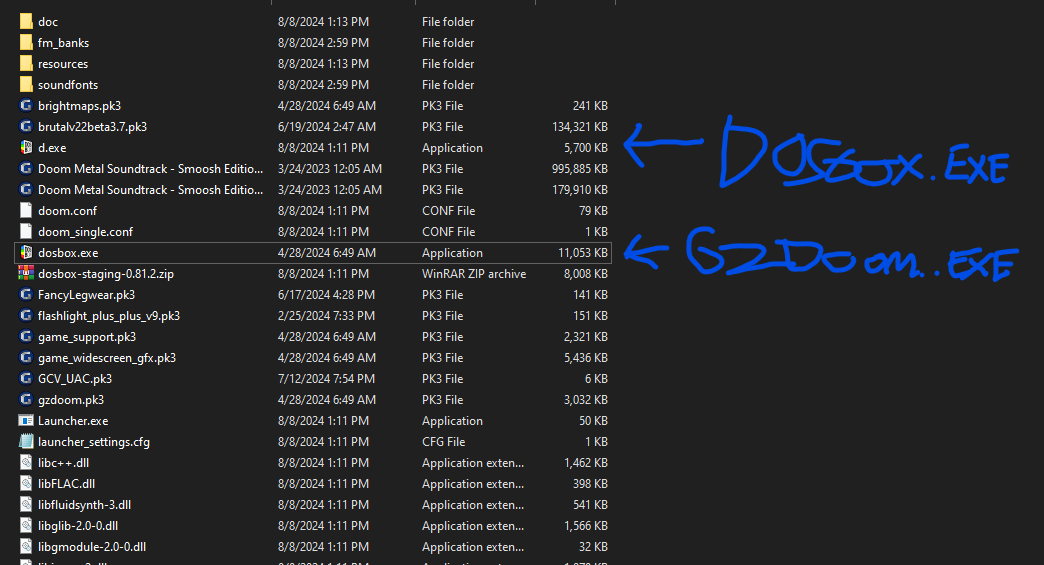
Task: Click the resources folder icon
Action: pos(26,64)
